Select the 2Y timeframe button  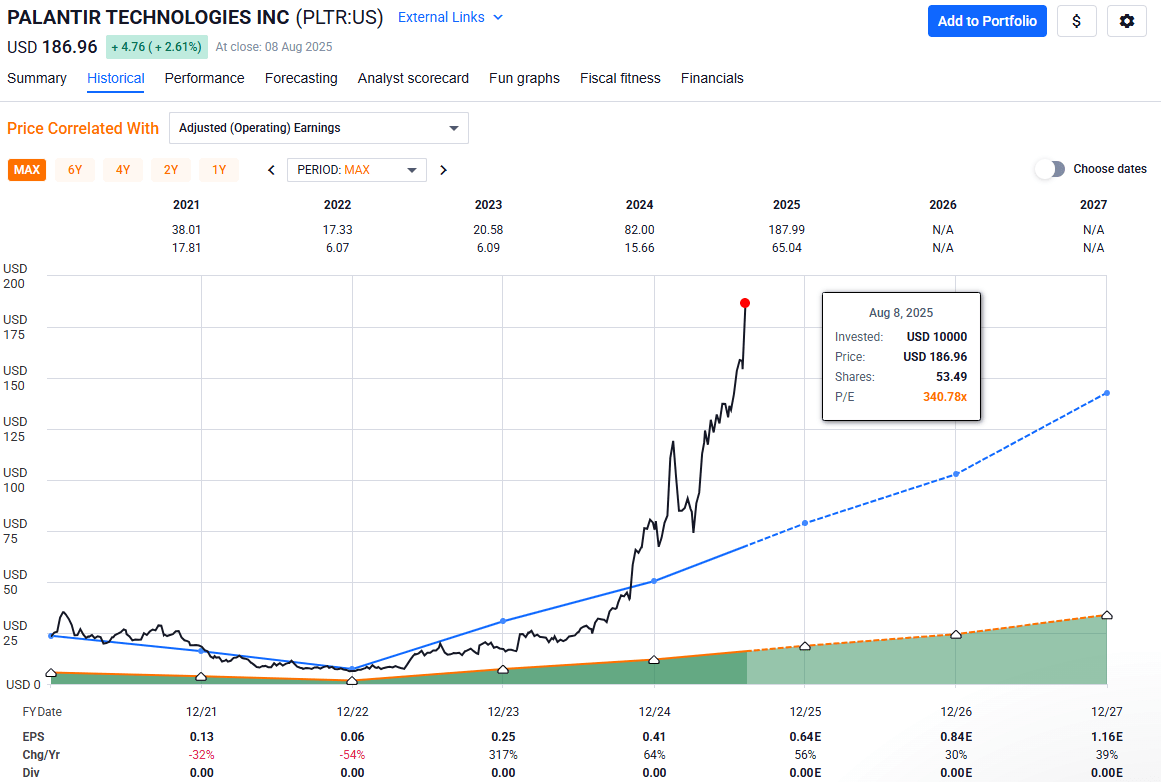[x=170, y=170]
